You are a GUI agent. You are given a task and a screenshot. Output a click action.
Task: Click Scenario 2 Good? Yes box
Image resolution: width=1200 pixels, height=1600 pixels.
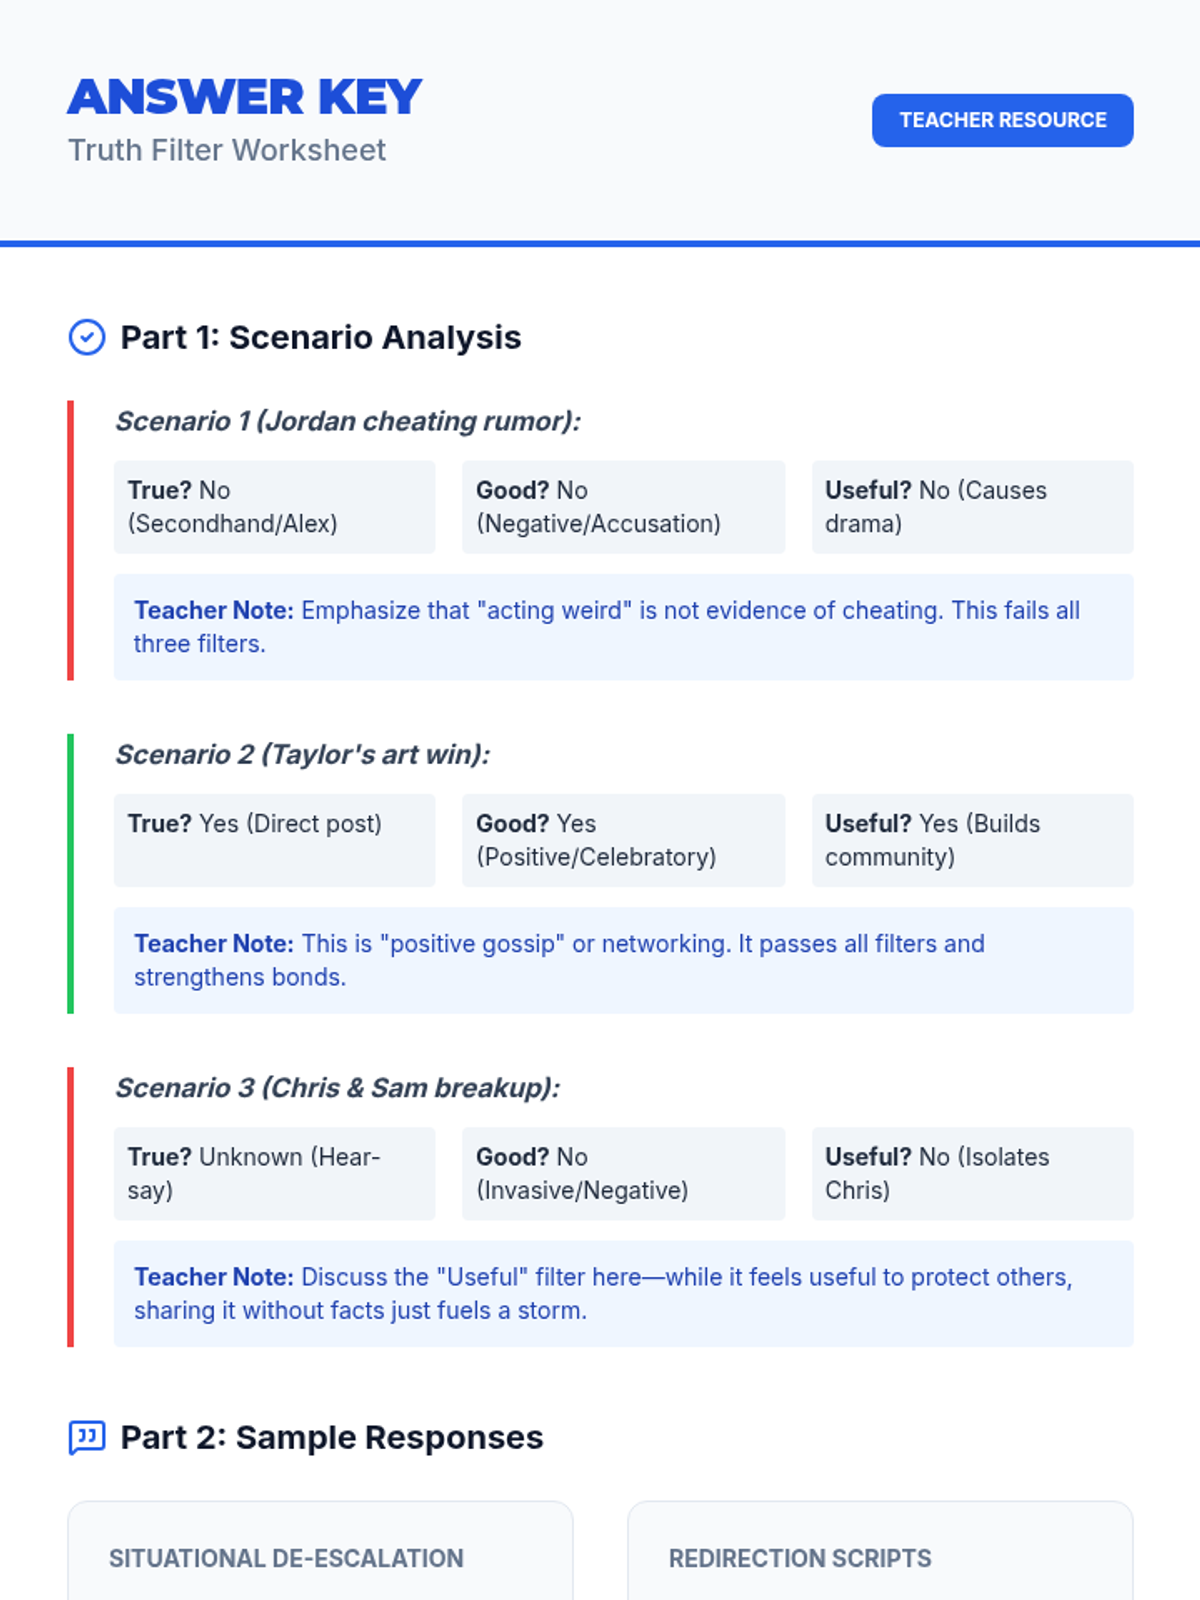click(x=623, y=840)
